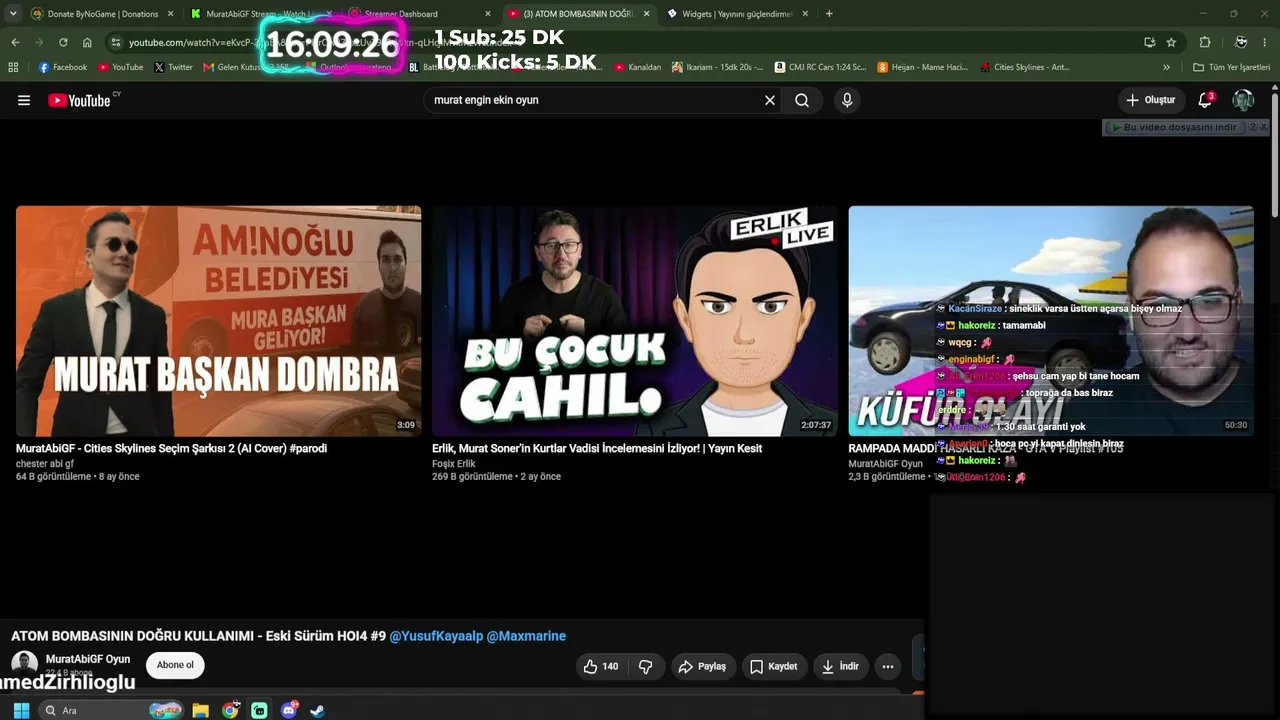Open the YouTube hamburger guide menu

[24, 100]
